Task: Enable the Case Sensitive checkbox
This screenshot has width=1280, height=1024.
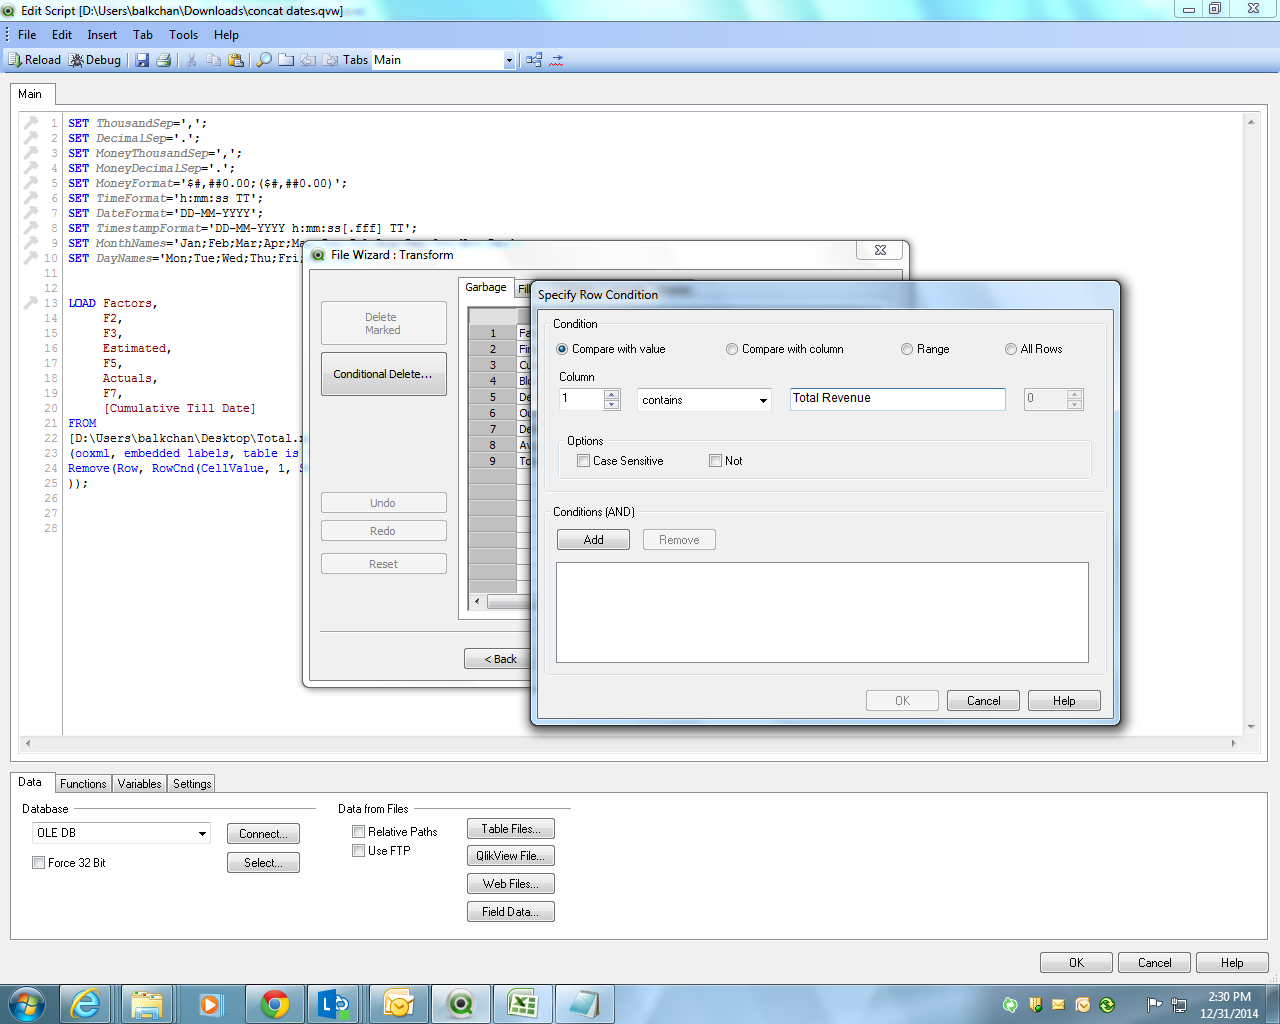Action: 584,461
